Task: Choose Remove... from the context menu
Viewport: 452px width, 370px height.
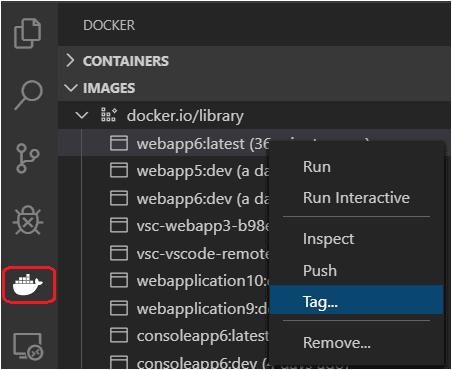Action: (337, 343)
